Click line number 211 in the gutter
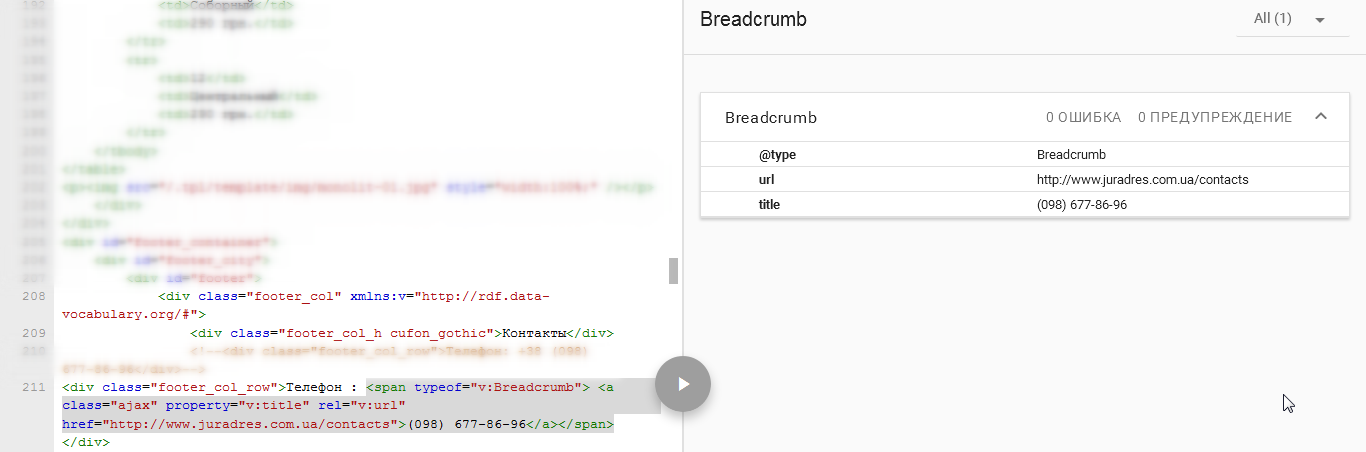The height and width of the screenshot is (452, 1366). [33, 387]
